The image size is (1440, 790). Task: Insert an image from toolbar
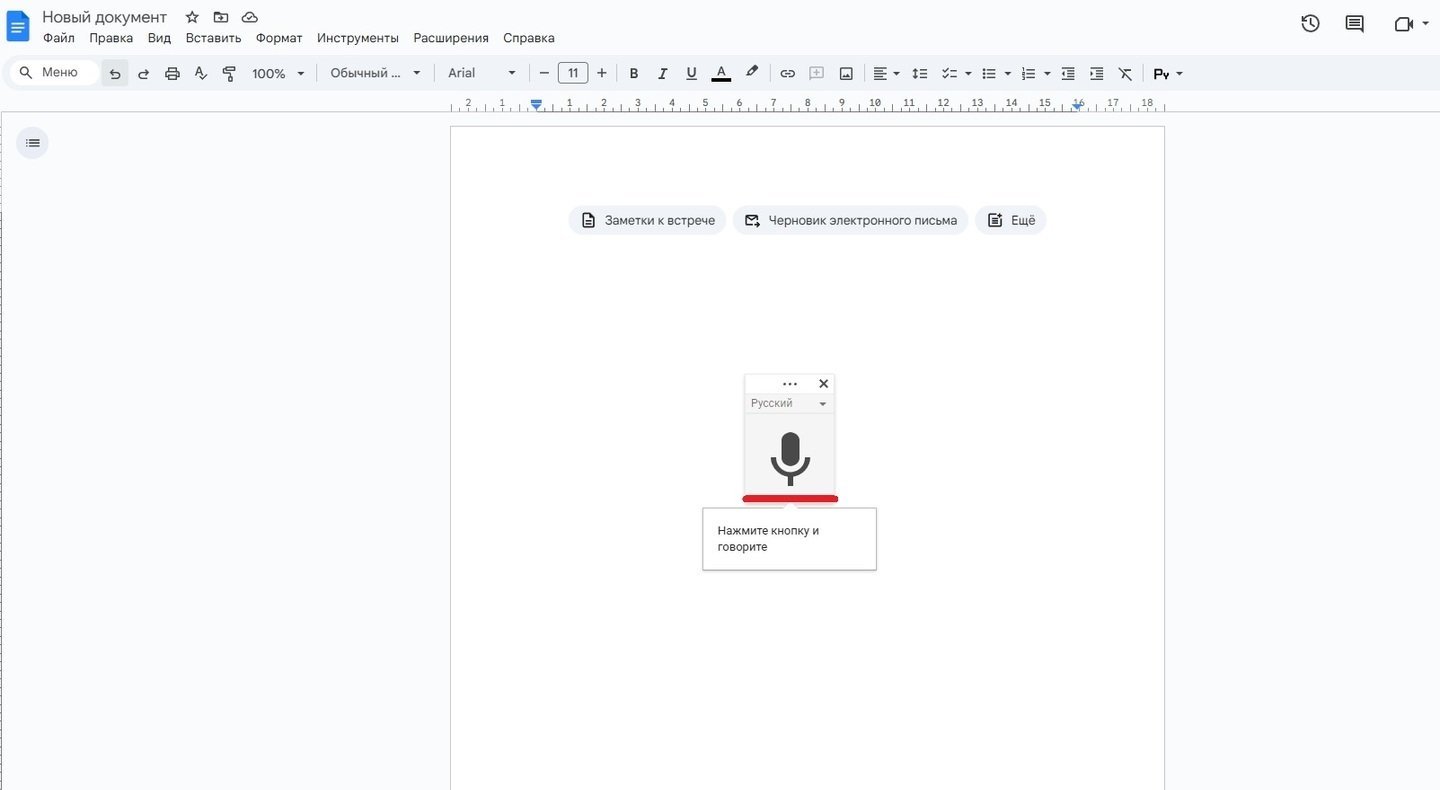(846, 73)
